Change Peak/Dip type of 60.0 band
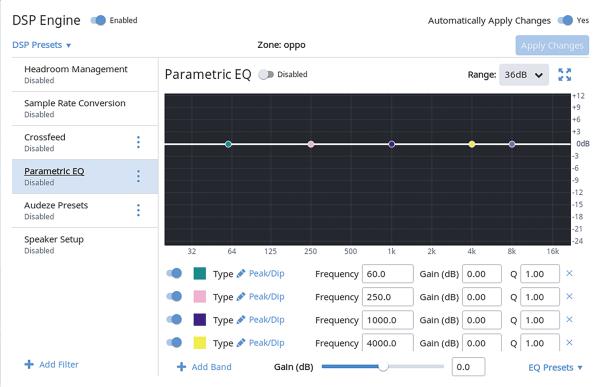The image size is (600, 387). [266, 273]
